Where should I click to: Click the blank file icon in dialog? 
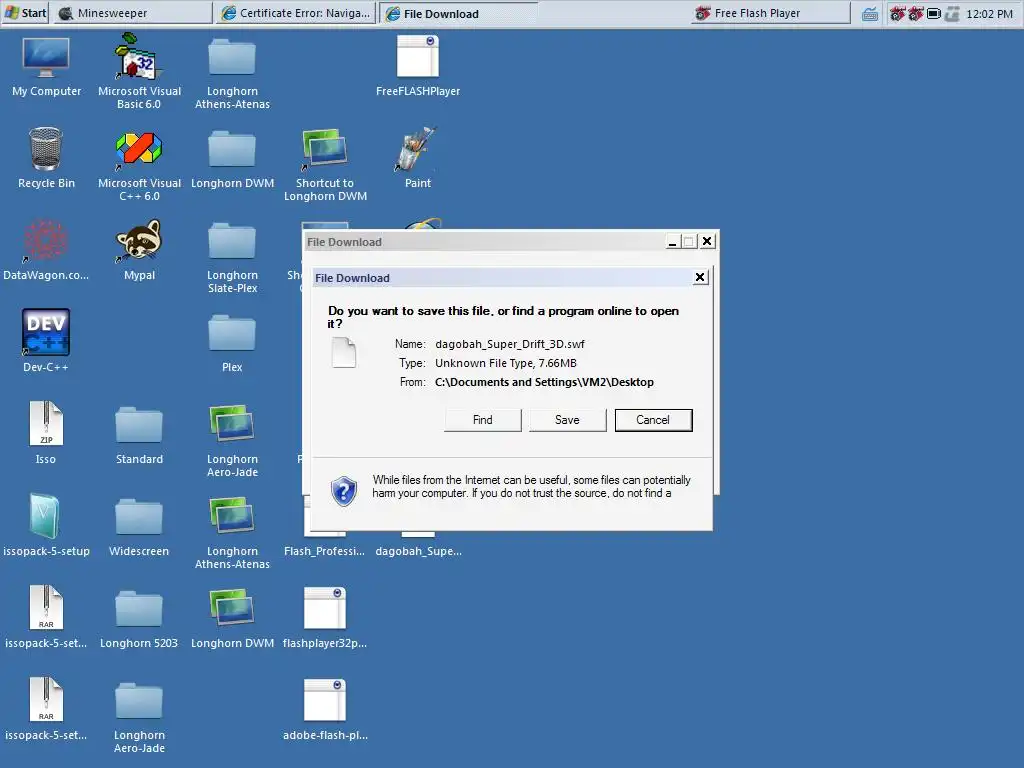pyautogui.click(x=344, y=353)
